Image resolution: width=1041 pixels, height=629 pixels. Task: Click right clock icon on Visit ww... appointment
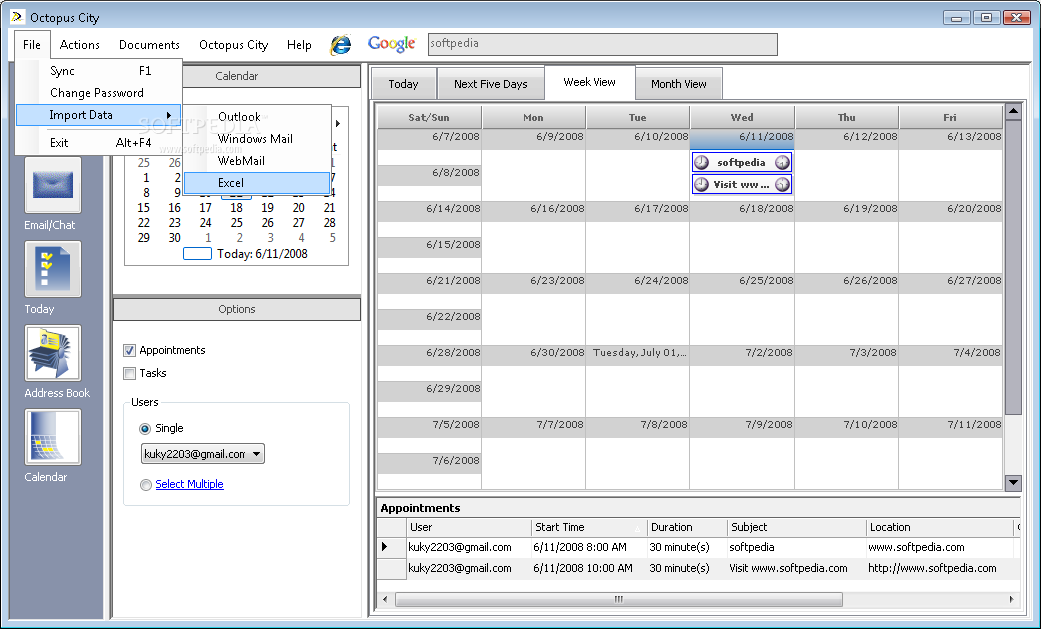click(x=783, y=184)
